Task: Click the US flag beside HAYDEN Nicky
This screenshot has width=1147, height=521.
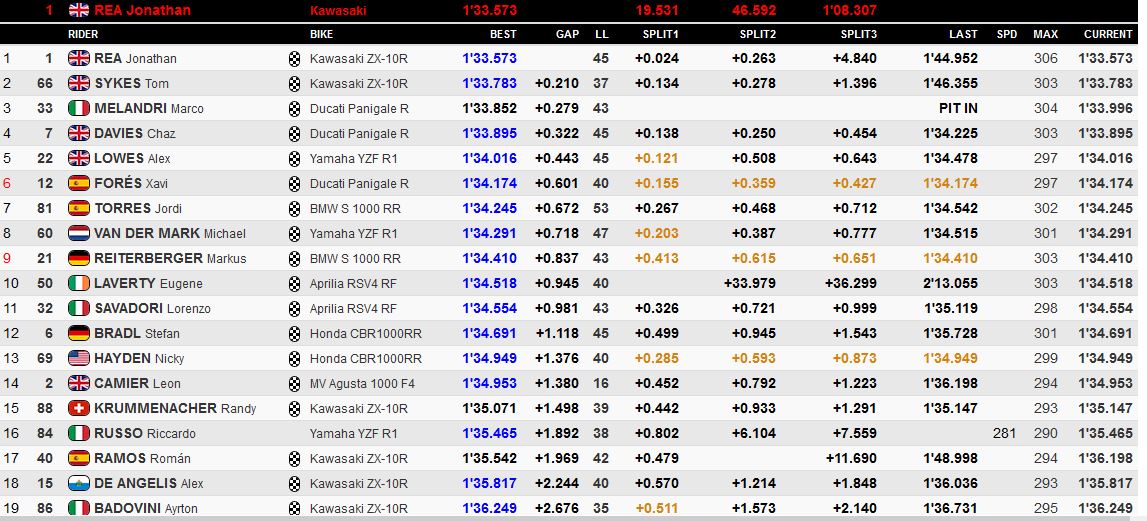Action: (x=78, y=358)
